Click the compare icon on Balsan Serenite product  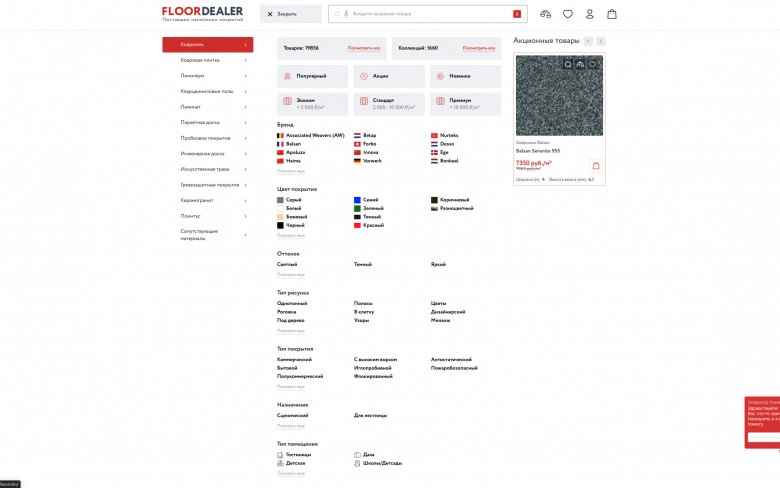pyautogui.click(x=580, y=64)
